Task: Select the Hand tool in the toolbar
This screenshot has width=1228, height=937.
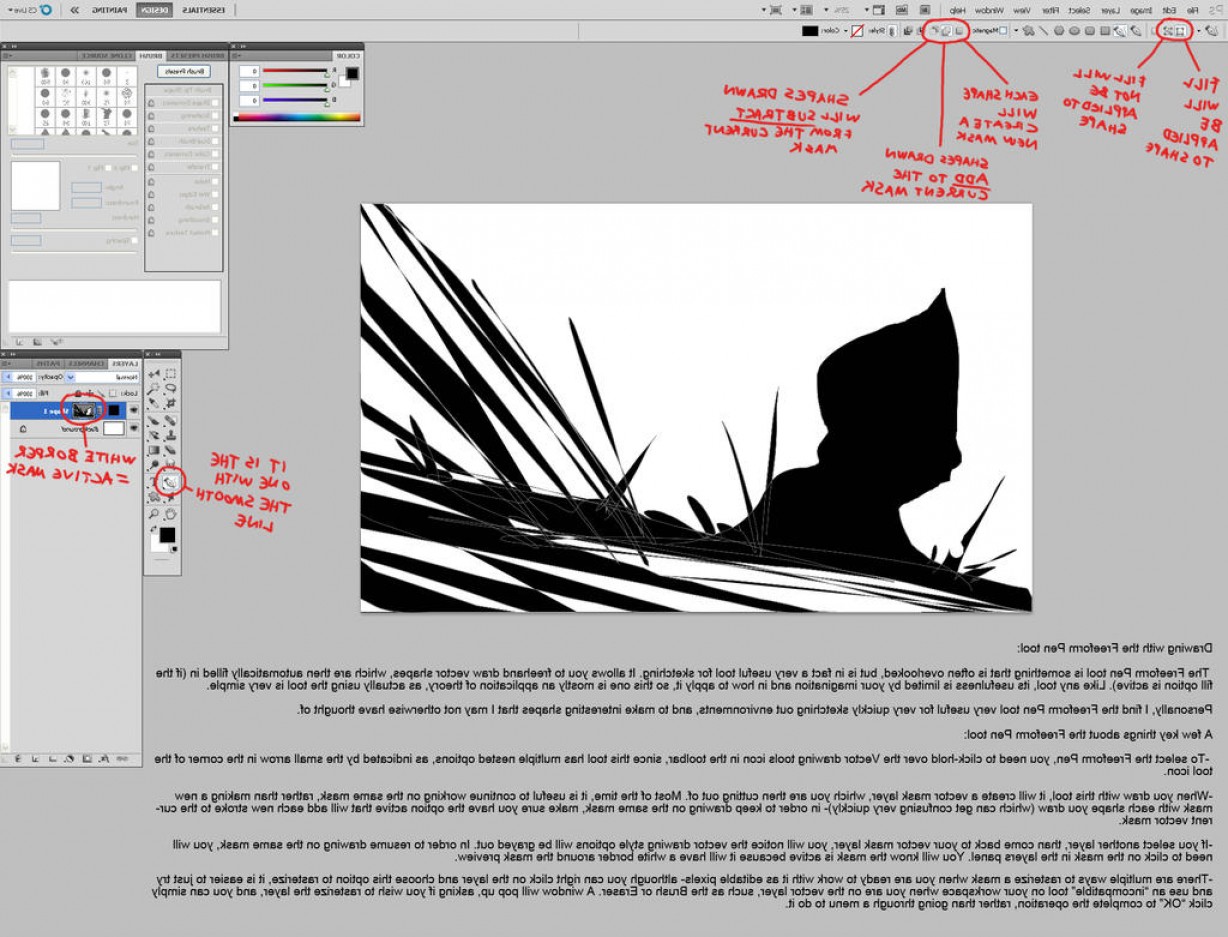Action: coord(170,514)
